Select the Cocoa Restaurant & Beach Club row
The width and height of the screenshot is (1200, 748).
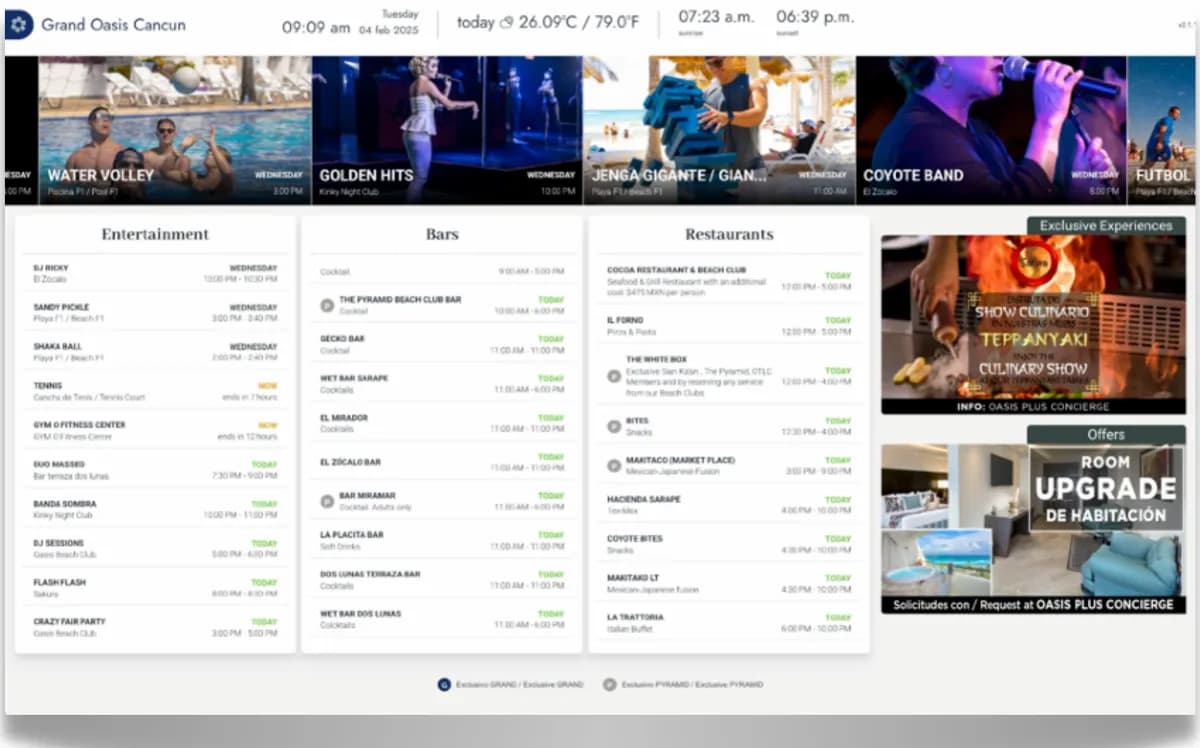coord(729,280)
